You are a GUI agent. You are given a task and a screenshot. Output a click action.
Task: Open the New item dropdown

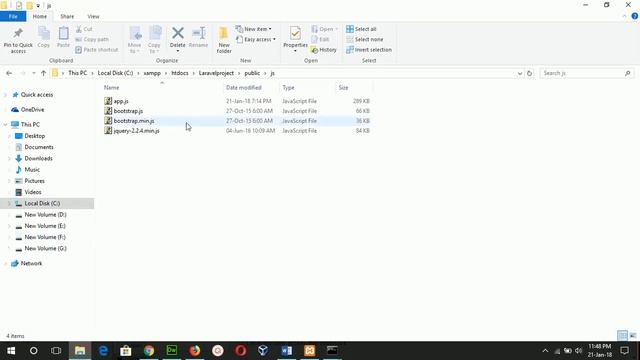(x=253, y=29)
